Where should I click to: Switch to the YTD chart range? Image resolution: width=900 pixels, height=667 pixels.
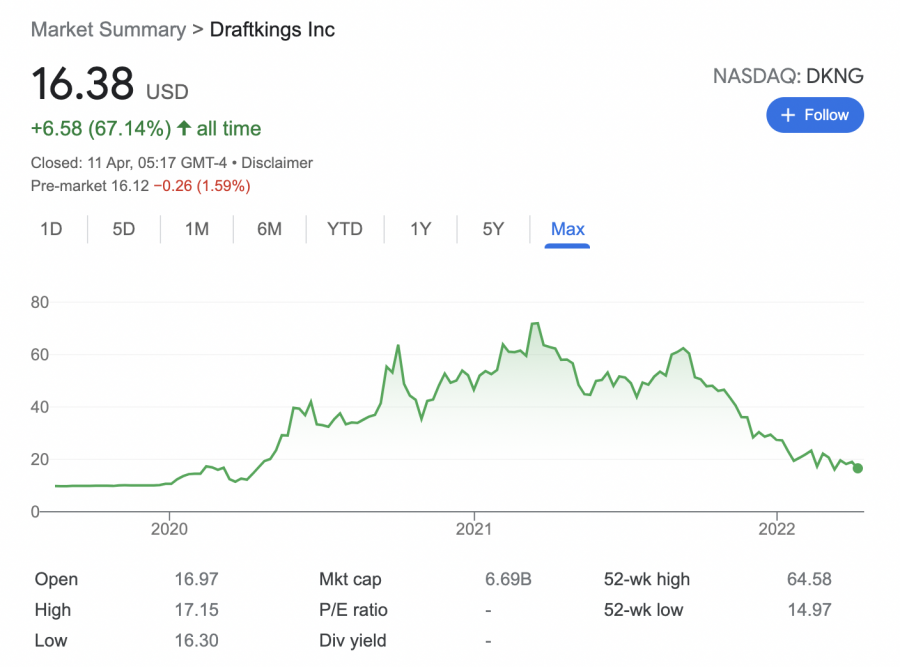click(x=344, y=229)
